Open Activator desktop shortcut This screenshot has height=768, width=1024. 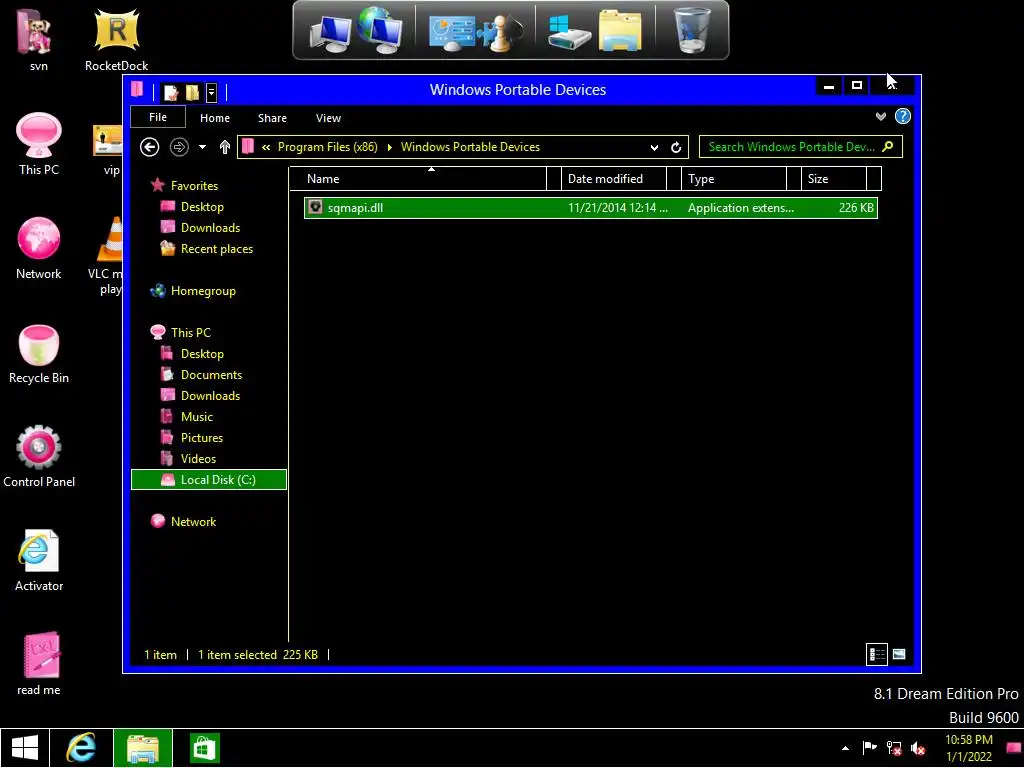coord(39,561)
